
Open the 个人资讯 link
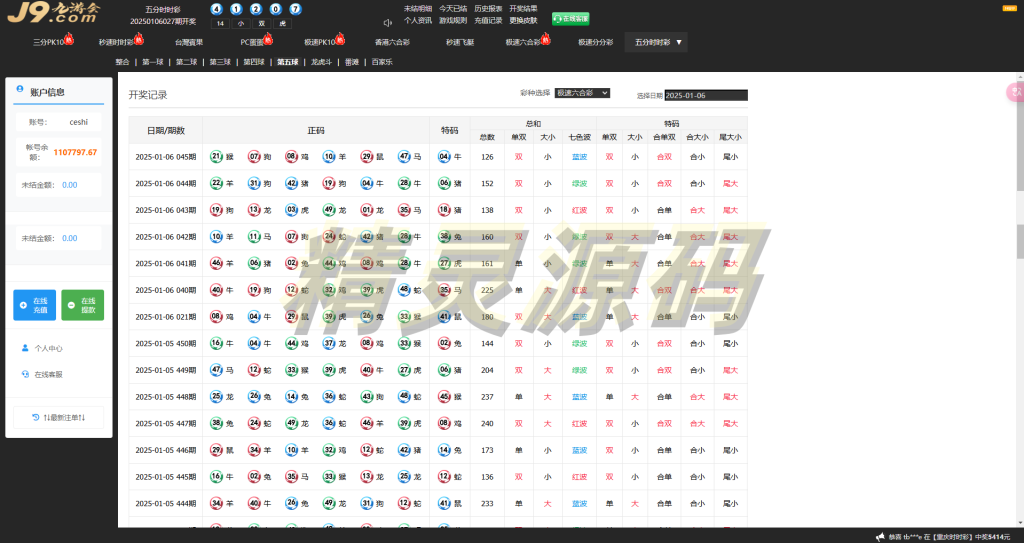point(418,21)
